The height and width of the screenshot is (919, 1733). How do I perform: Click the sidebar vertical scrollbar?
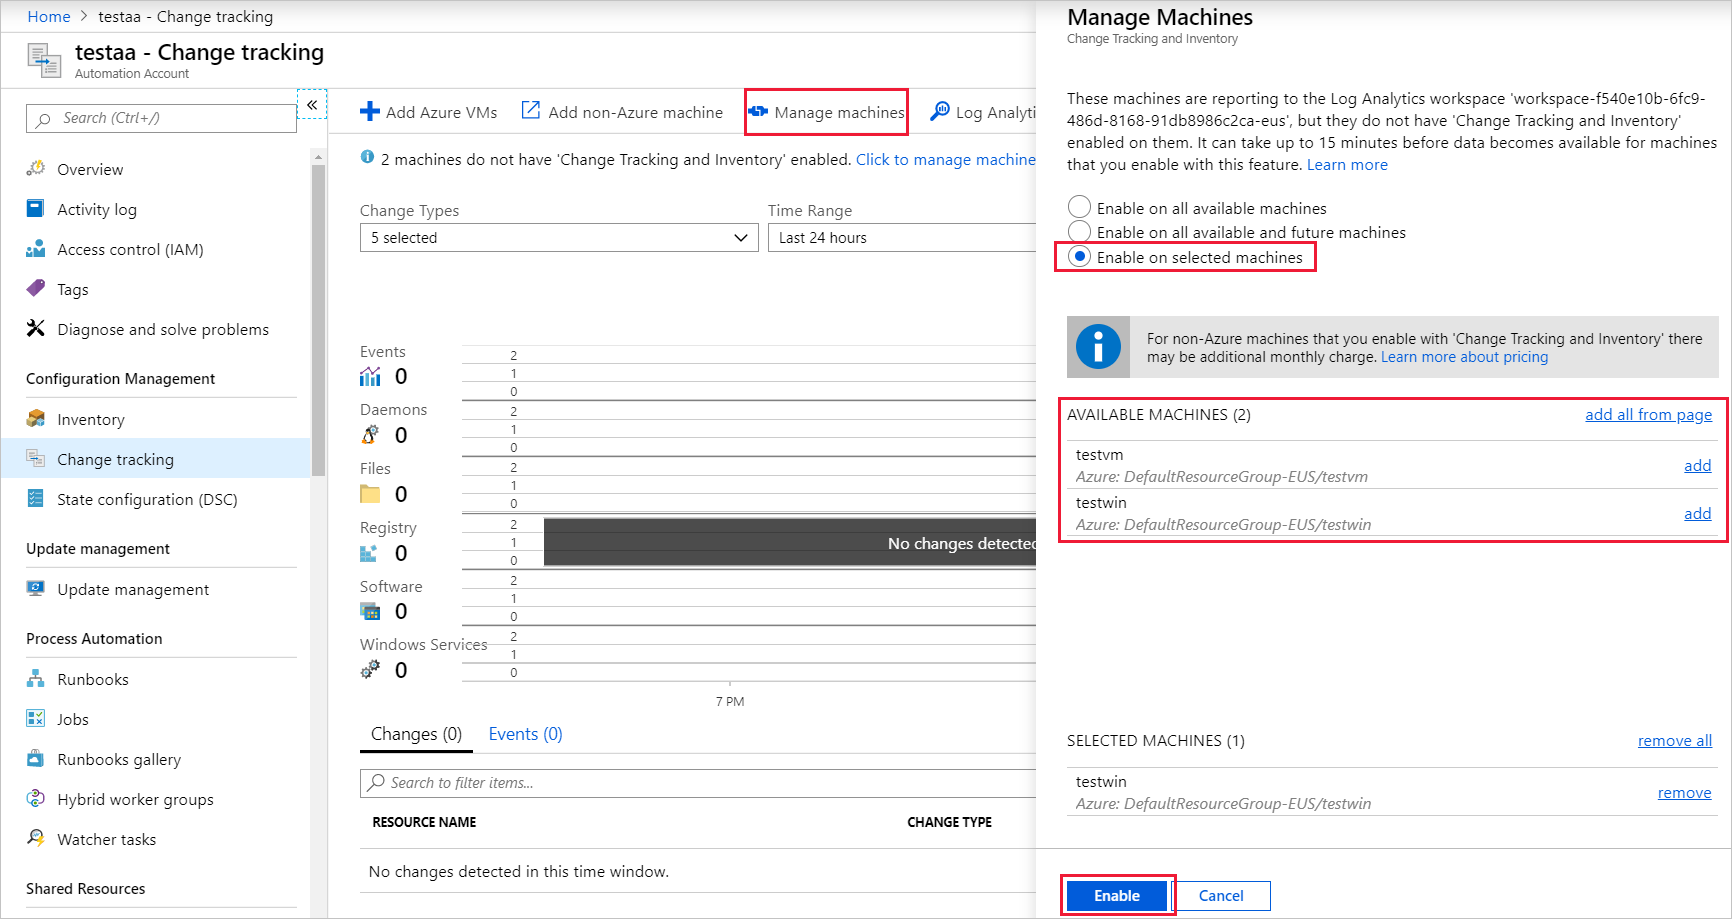318,320
